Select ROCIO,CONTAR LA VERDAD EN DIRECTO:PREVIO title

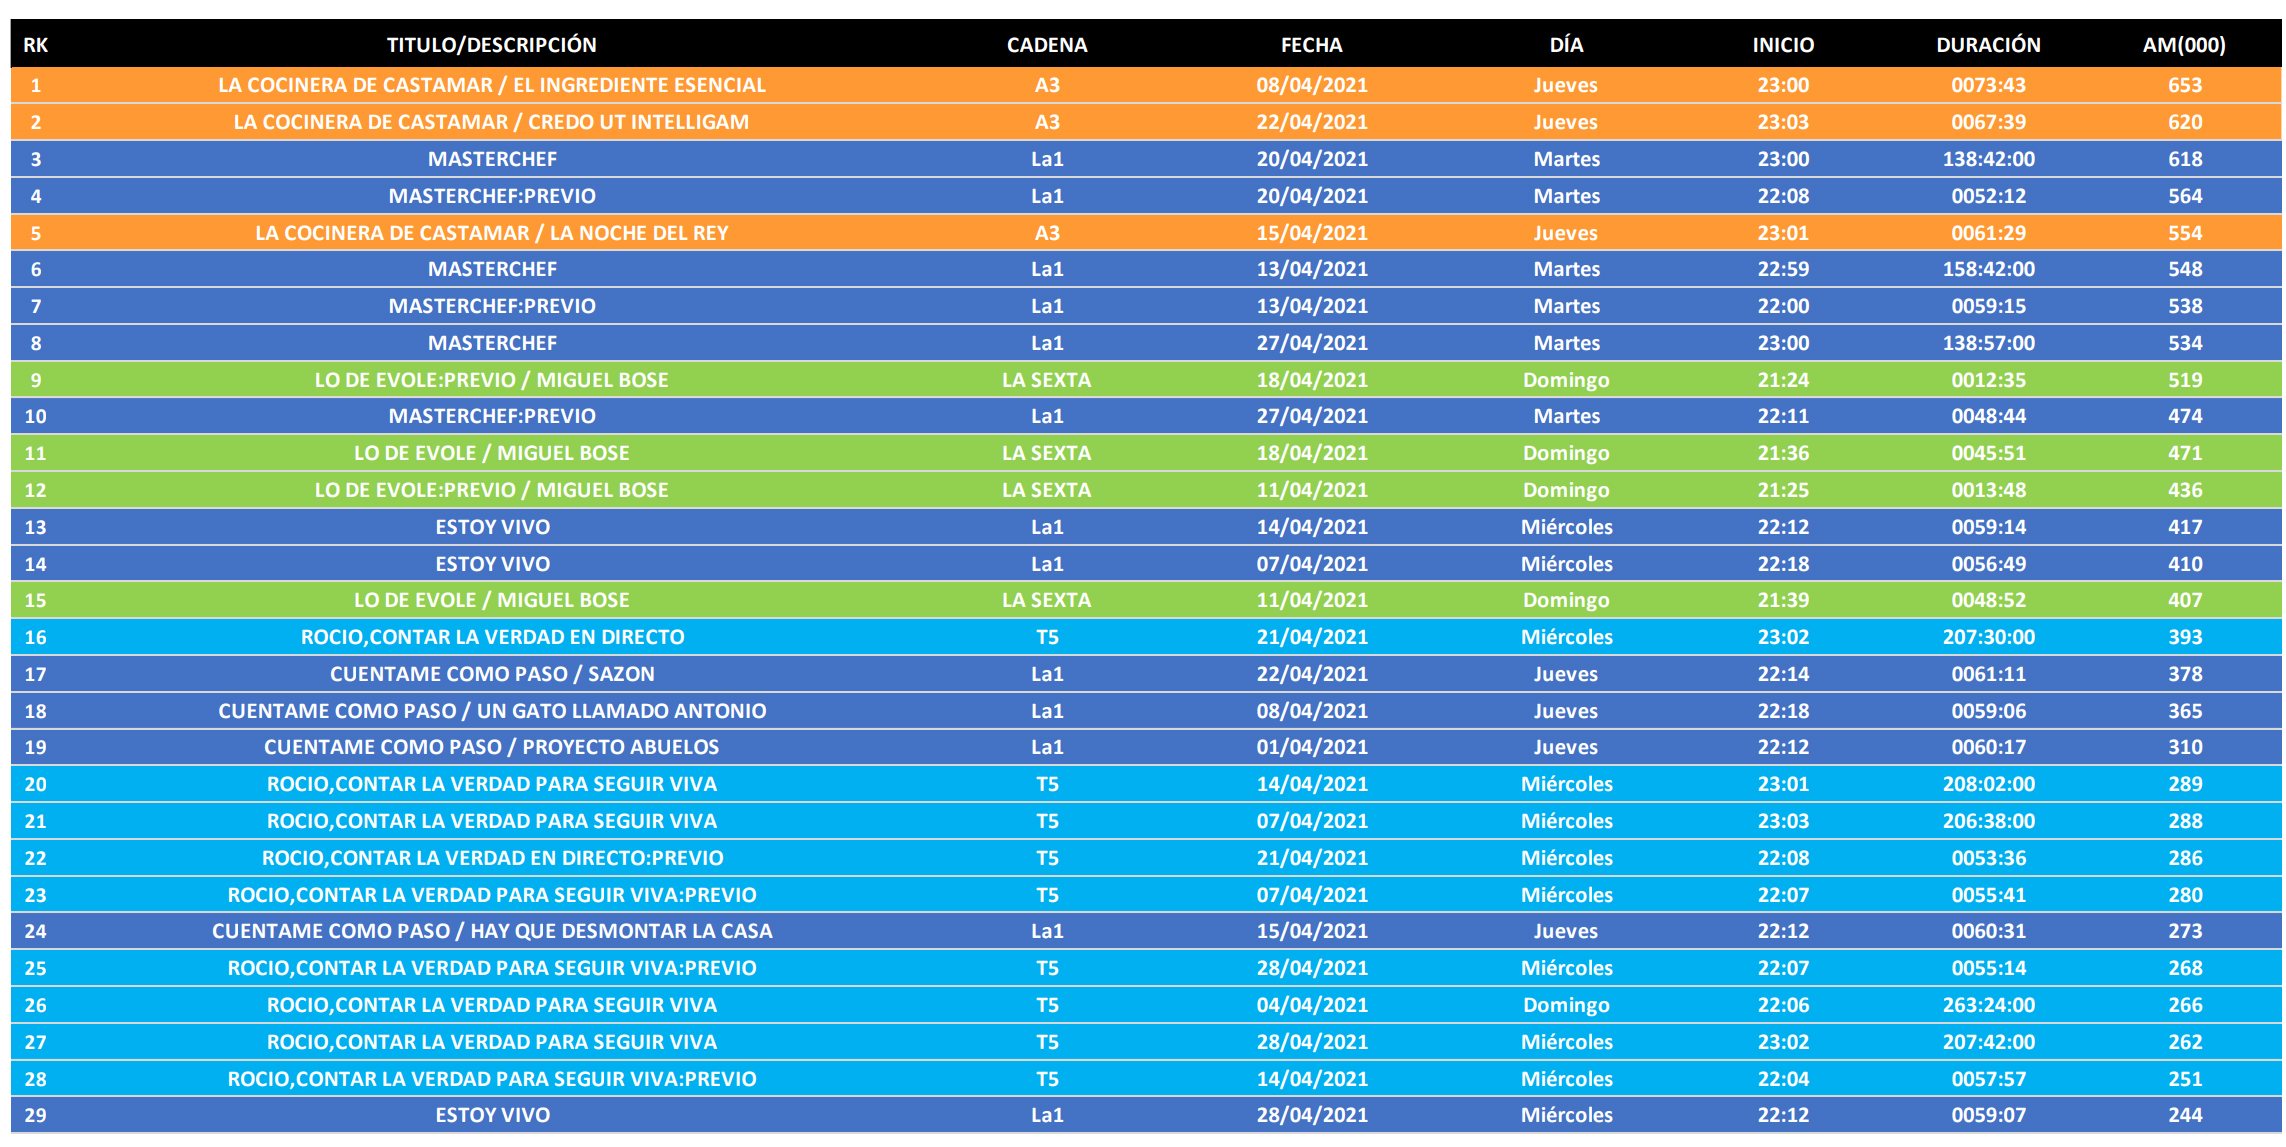(491, 858)
